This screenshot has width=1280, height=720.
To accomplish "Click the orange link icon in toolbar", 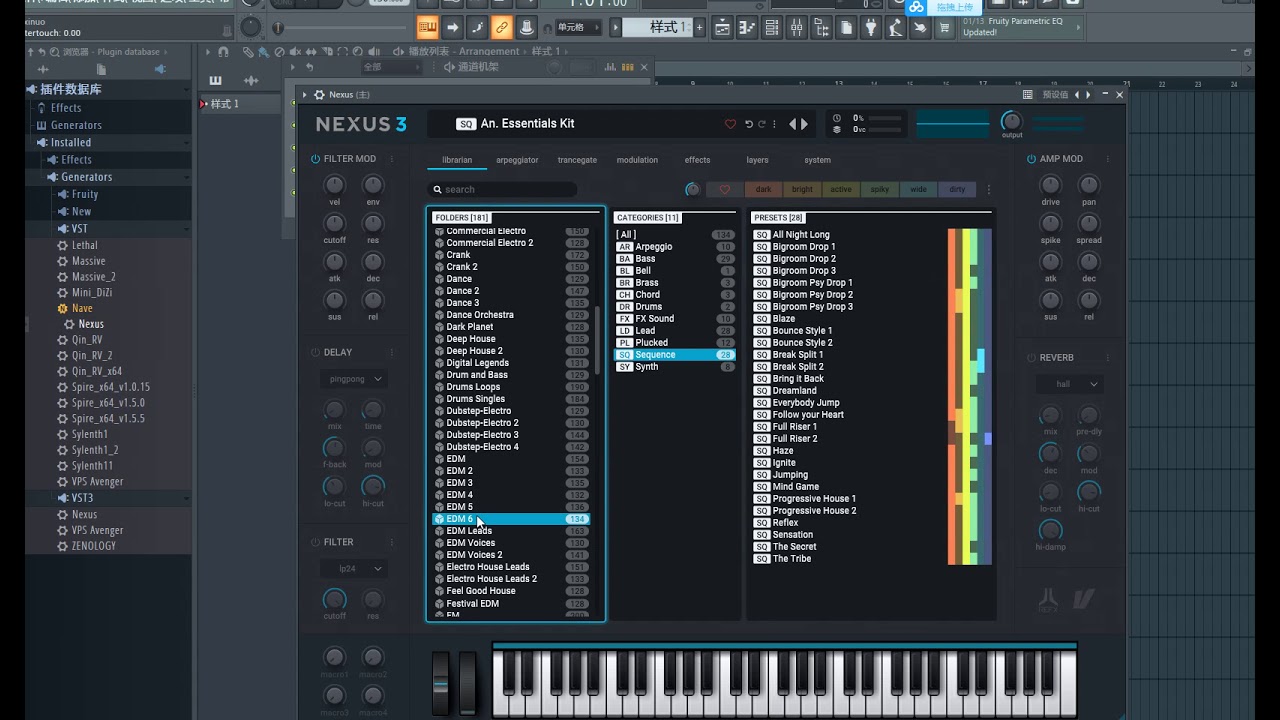I will 502,28.
